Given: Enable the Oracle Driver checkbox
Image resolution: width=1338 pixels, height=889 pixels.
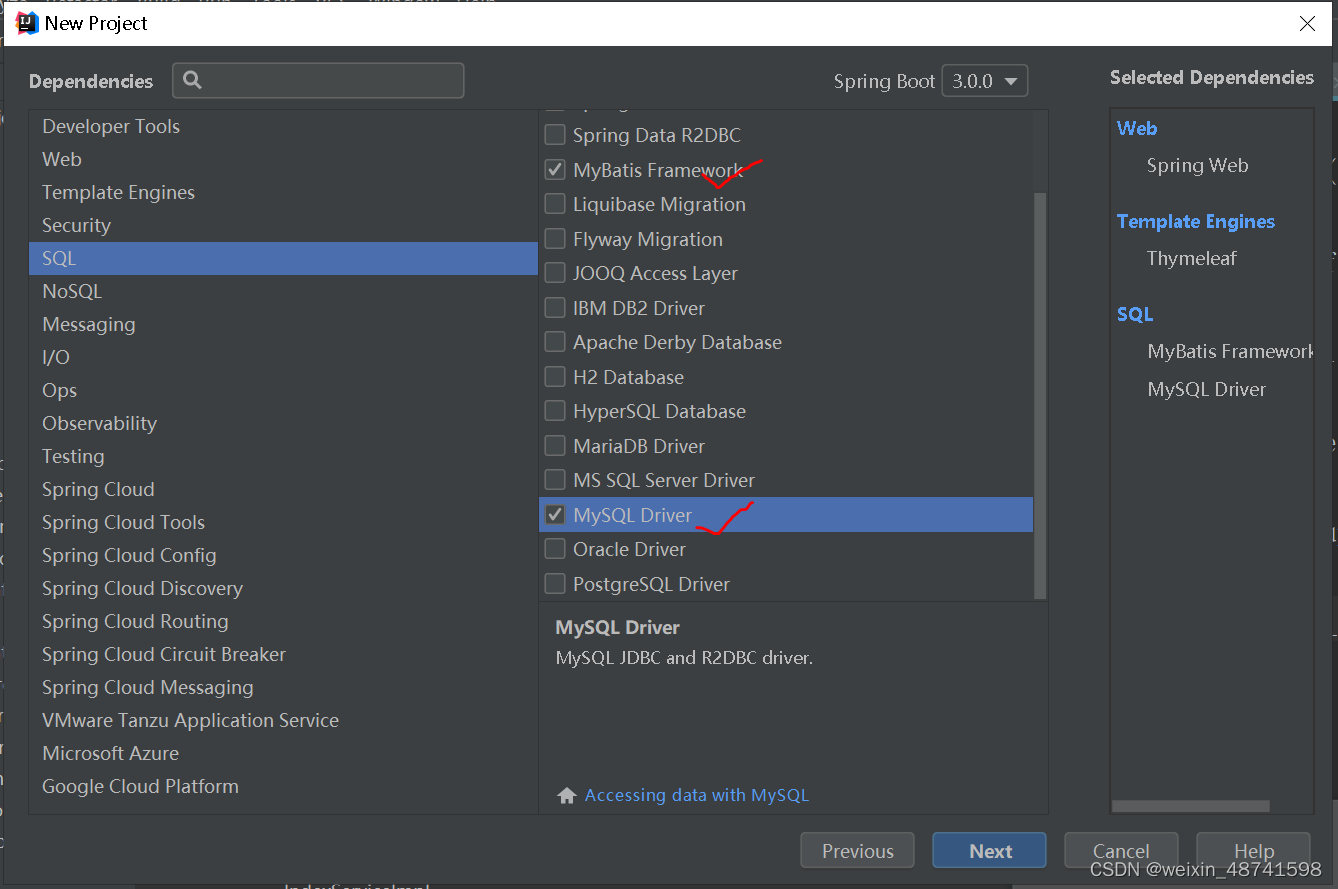Looking at the screenshot, I should point(555,549).
